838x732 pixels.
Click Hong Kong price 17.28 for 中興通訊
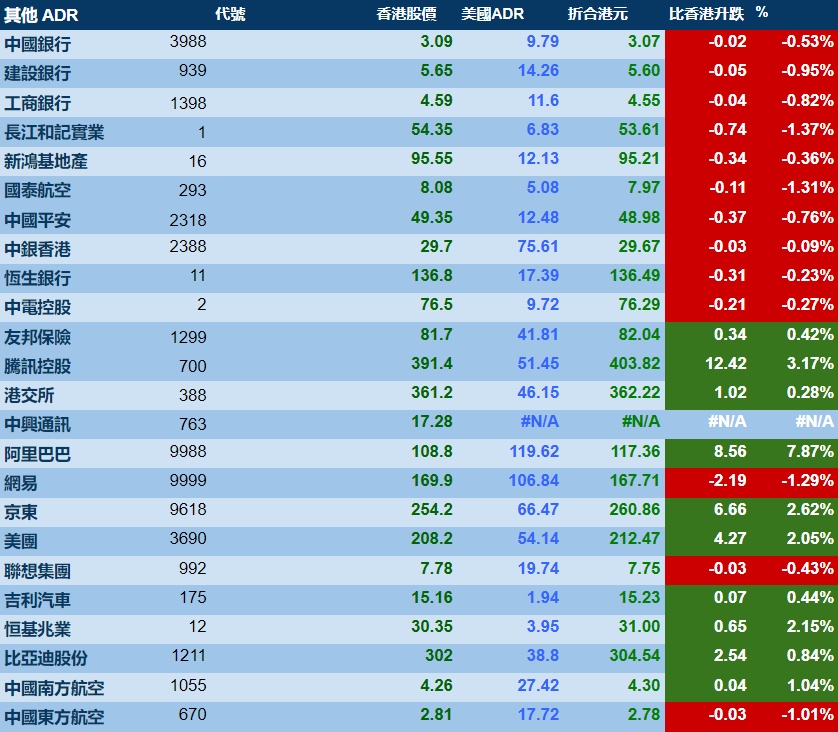tap(432, 422)
